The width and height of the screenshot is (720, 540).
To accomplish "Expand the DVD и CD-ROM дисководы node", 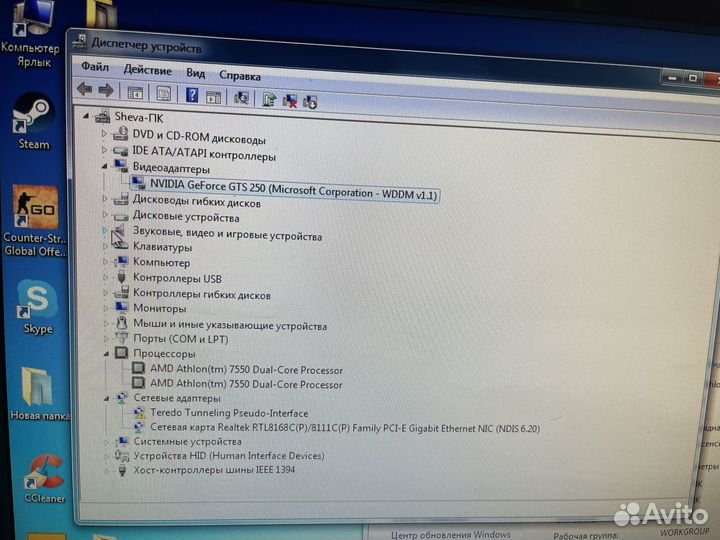I will [x=104, y=137].
